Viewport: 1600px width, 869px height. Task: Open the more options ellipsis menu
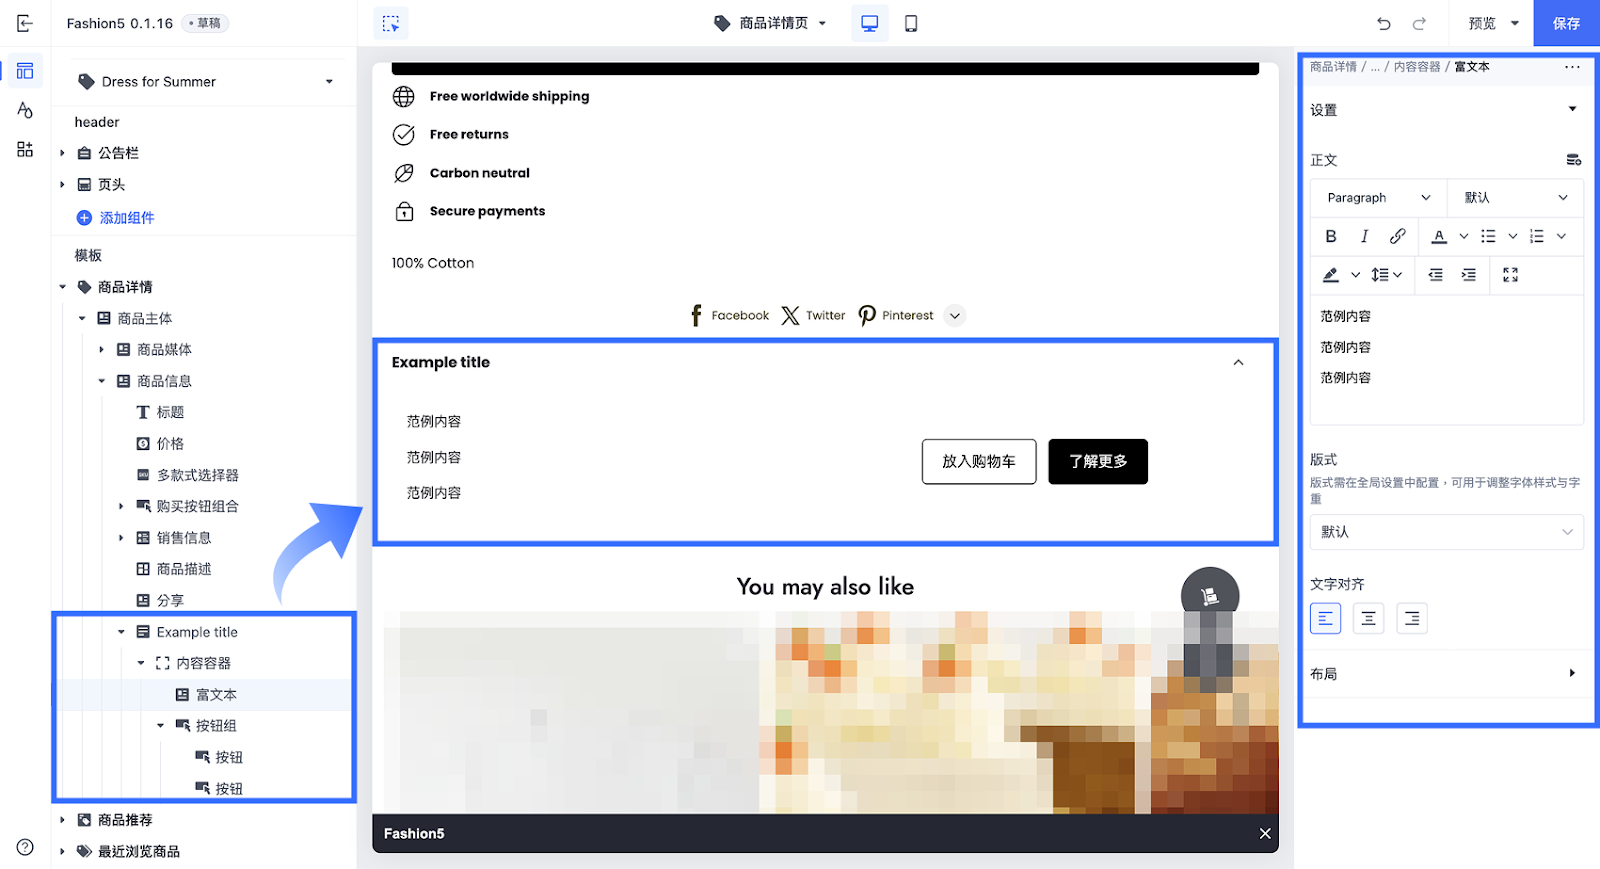(x=1572, y=67)
